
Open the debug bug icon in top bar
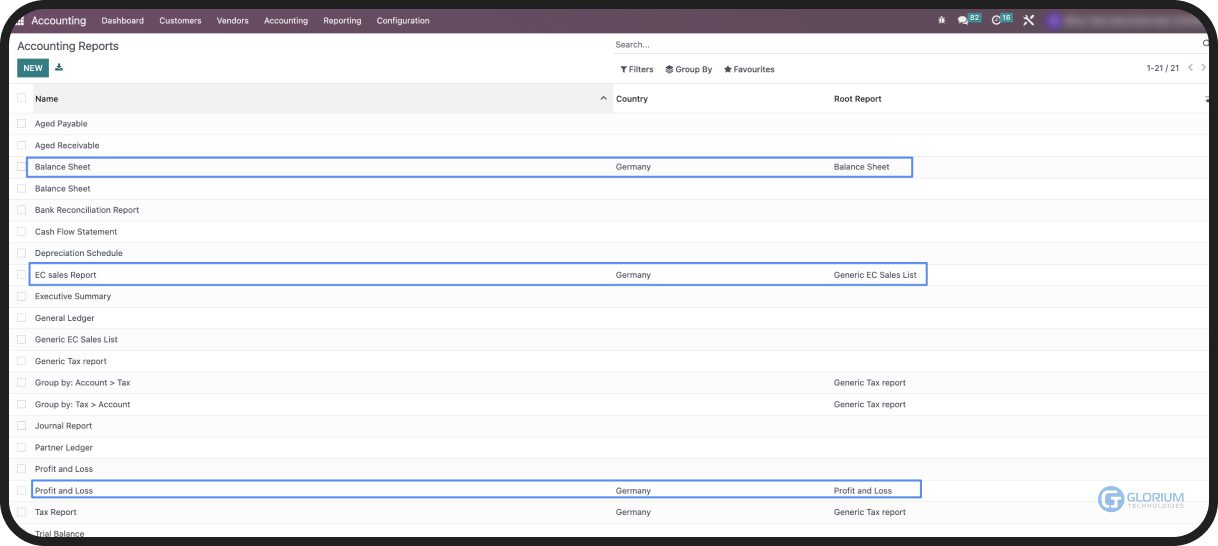tap(941, 21)
